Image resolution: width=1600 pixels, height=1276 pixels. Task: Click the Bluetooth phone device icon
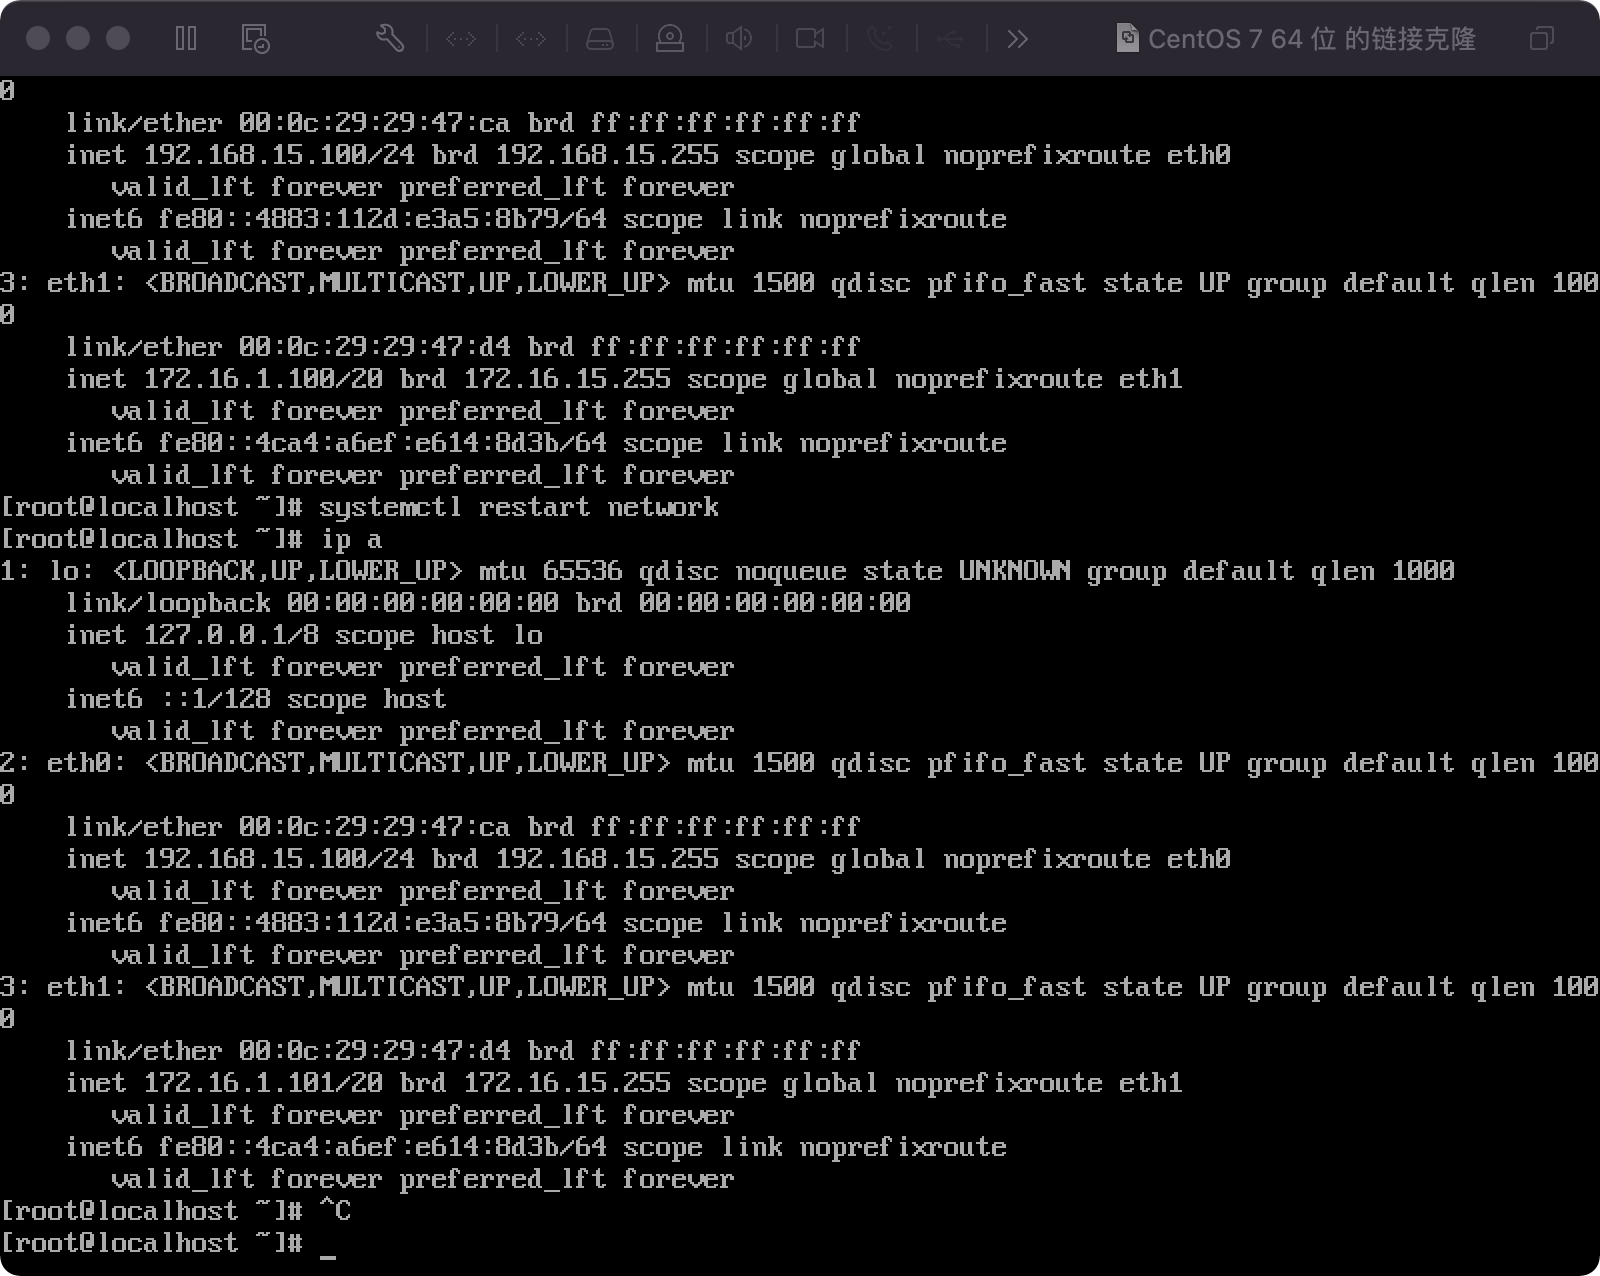pos(880,39)
